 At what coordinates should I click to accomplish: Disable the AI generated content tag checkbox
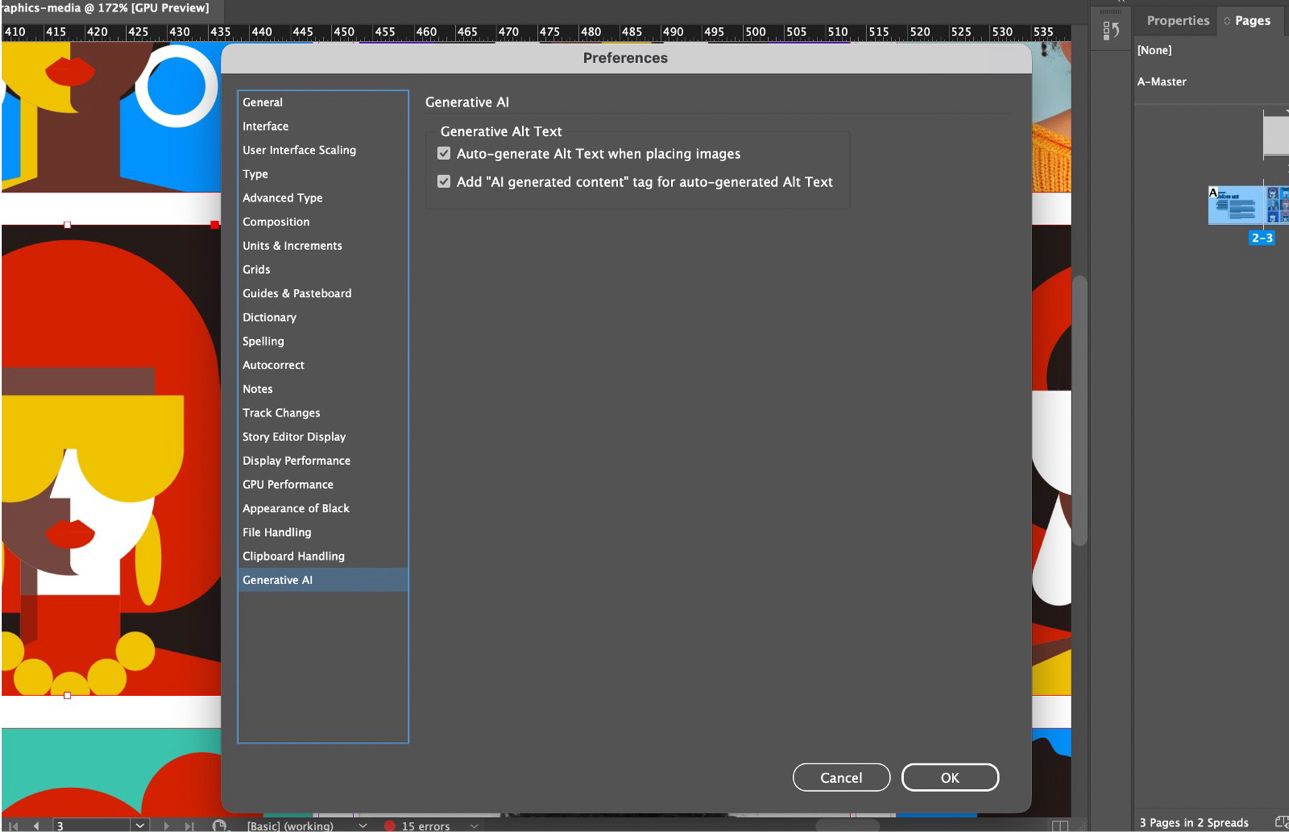pyautogui.click(x=444, y=181)
